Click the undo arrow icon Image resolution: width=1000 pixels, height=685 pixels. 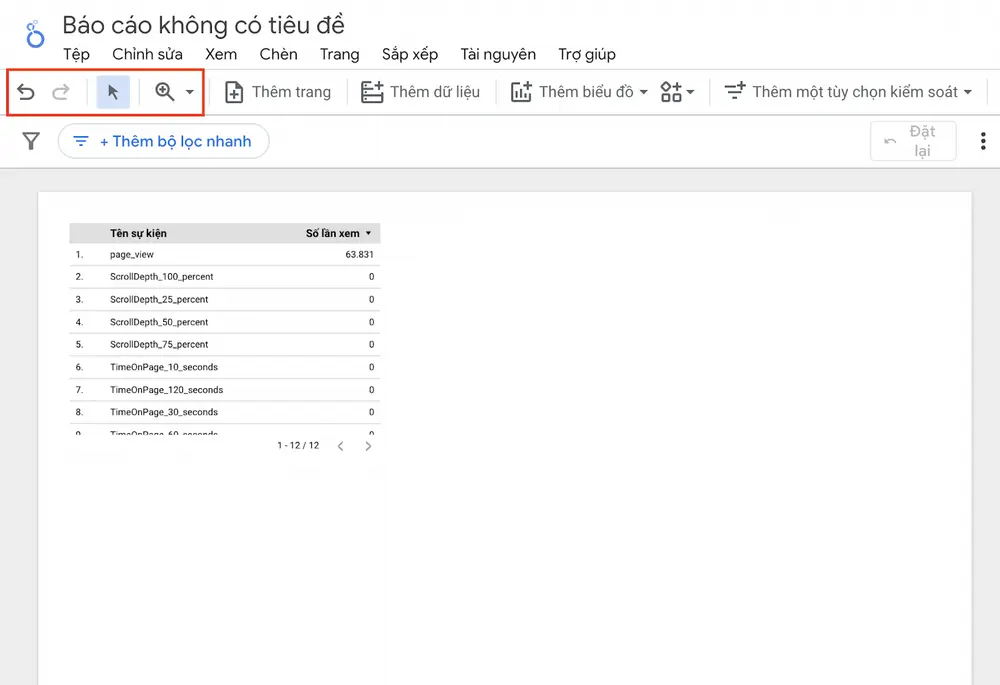26,92
